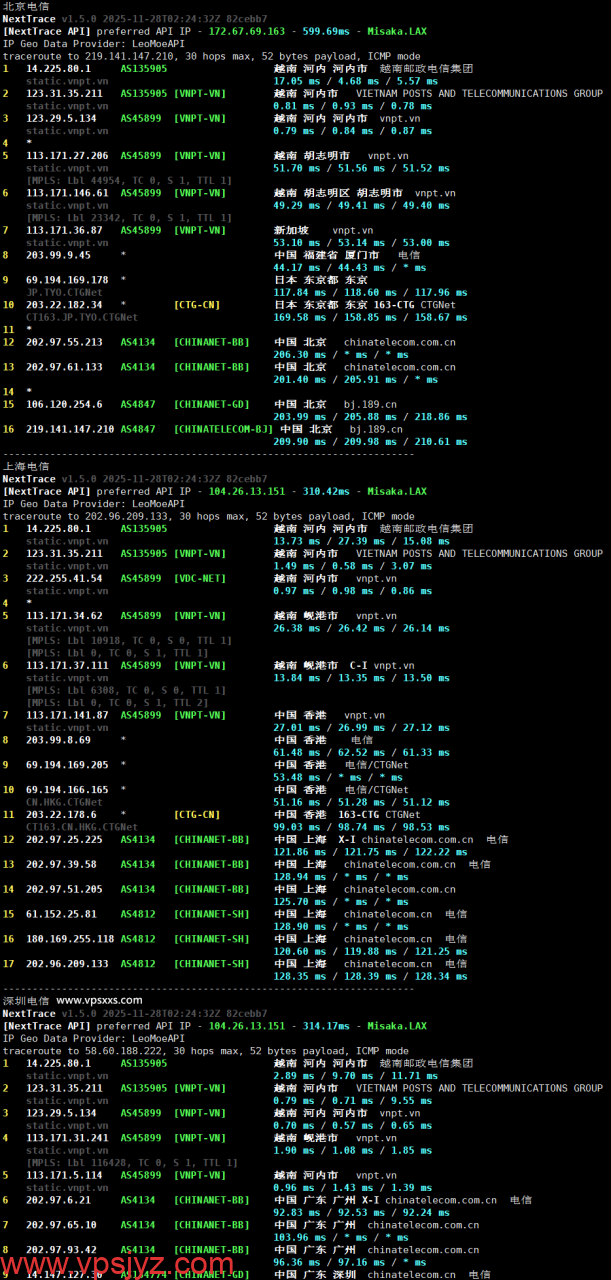The image size is (611, 1280).
Task: Select hop IP 202.97.55.213
Action: (64, 342)
